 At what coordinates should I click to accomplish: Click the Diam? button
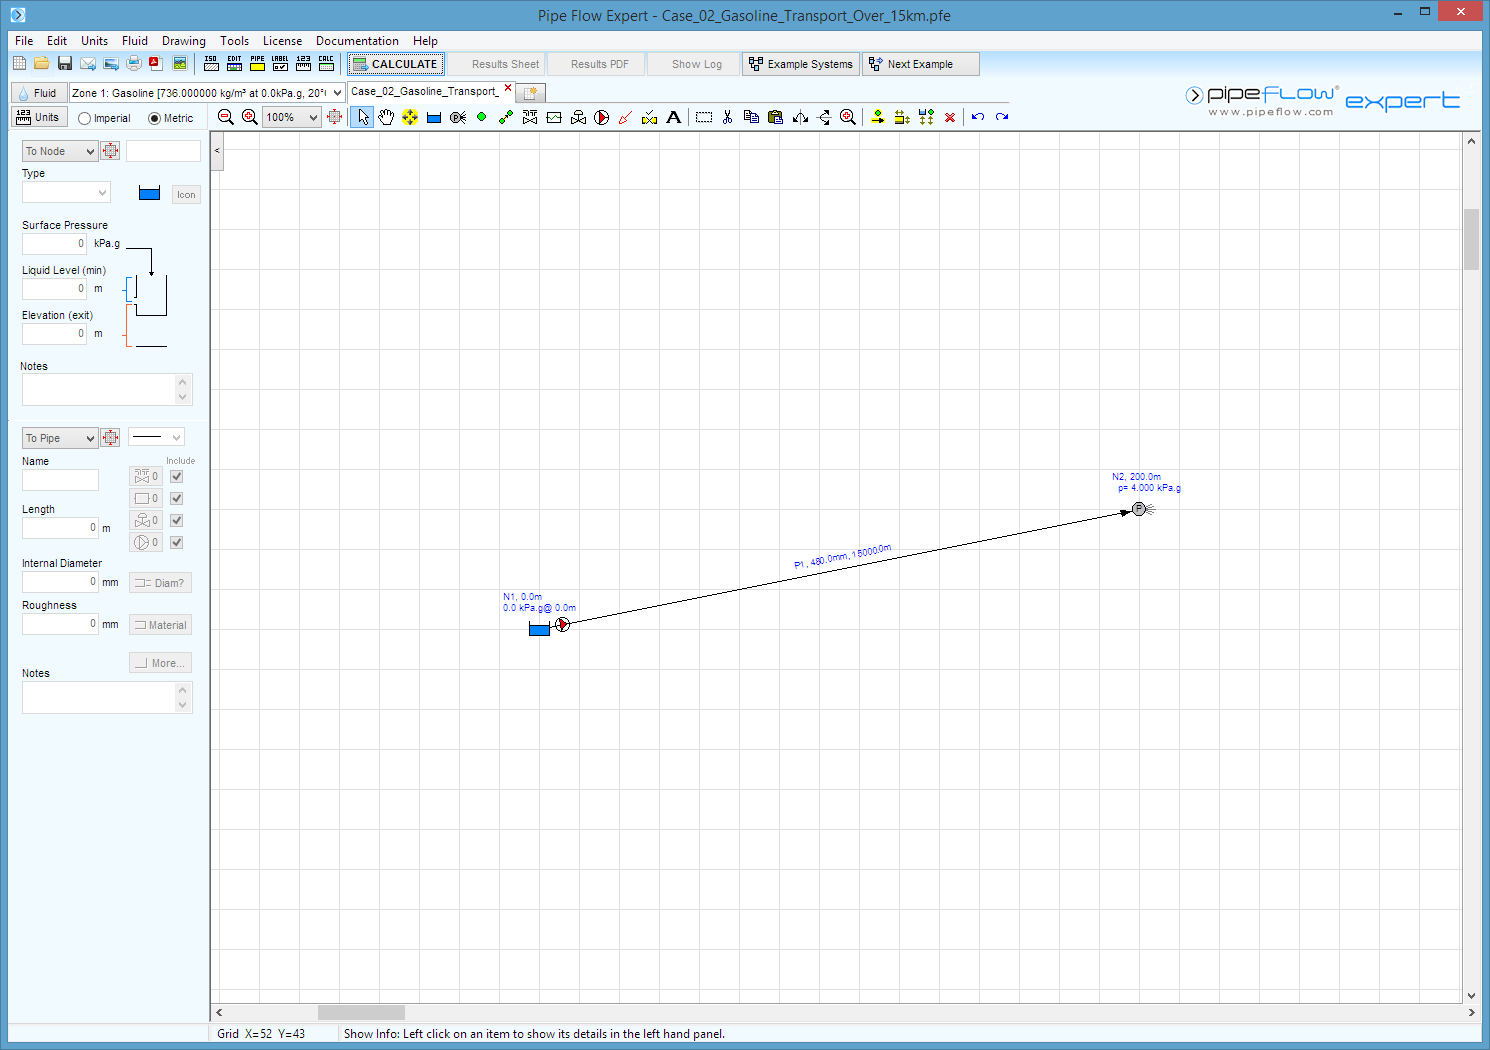click(x=160, y=583)
